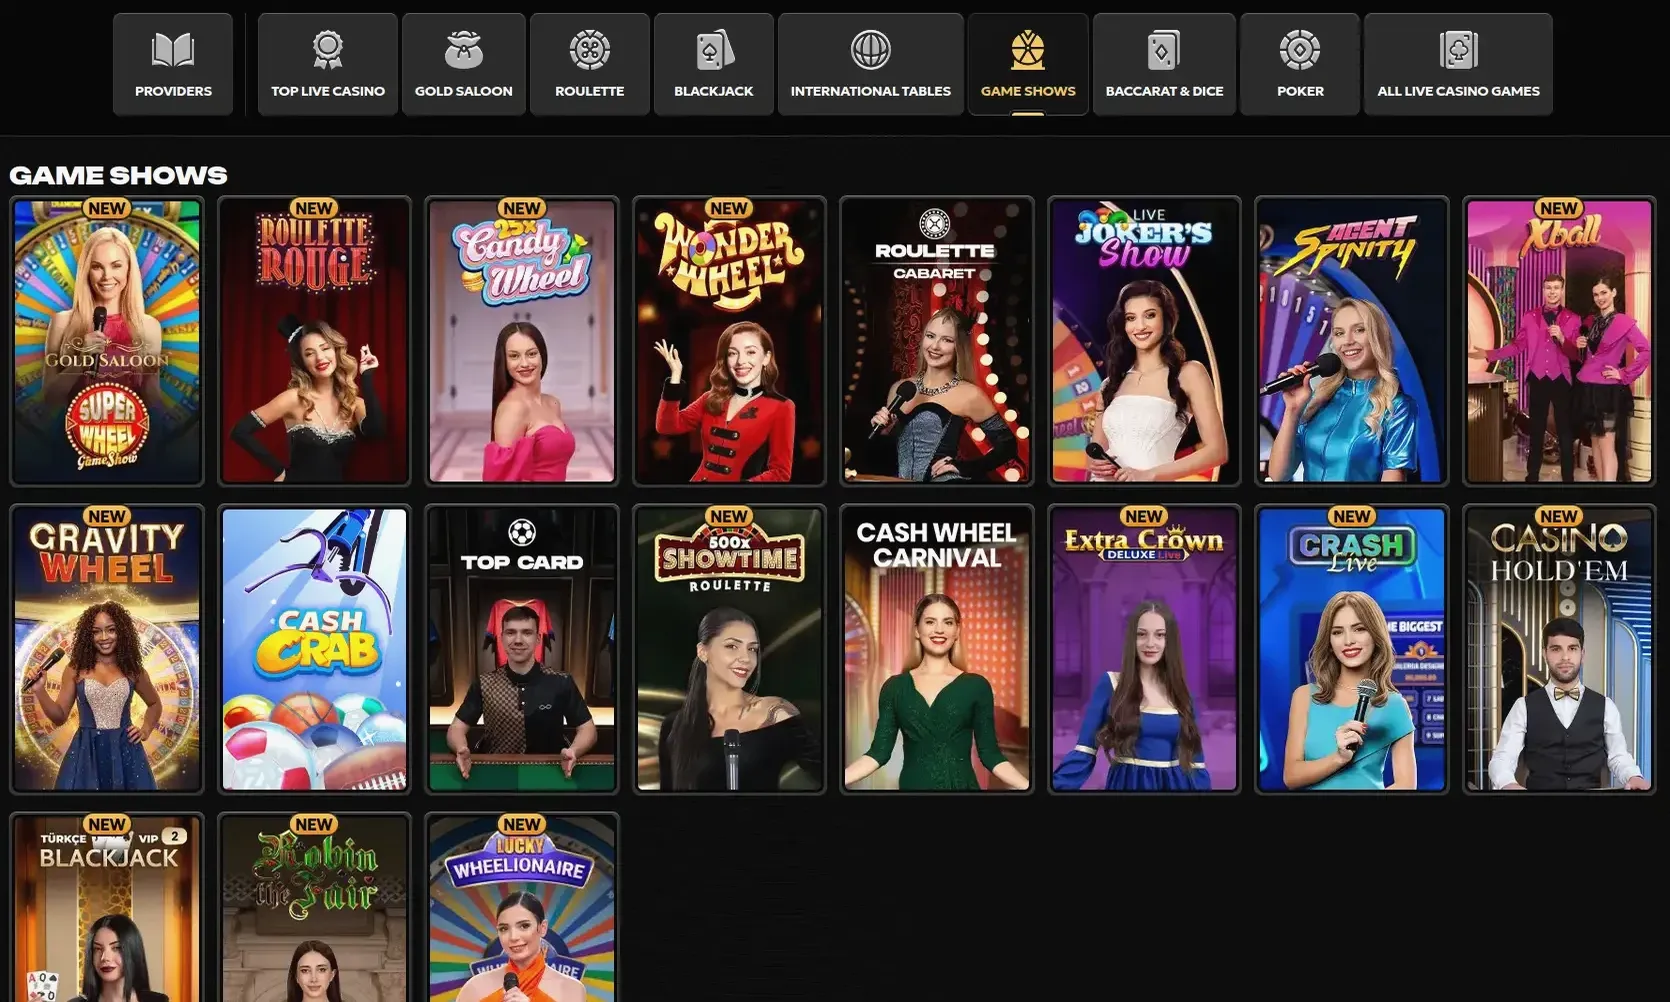Viewport: 1670px width, 1002px height.
Task: Select the Roulette category tab
Action: [x=590, y=64]
